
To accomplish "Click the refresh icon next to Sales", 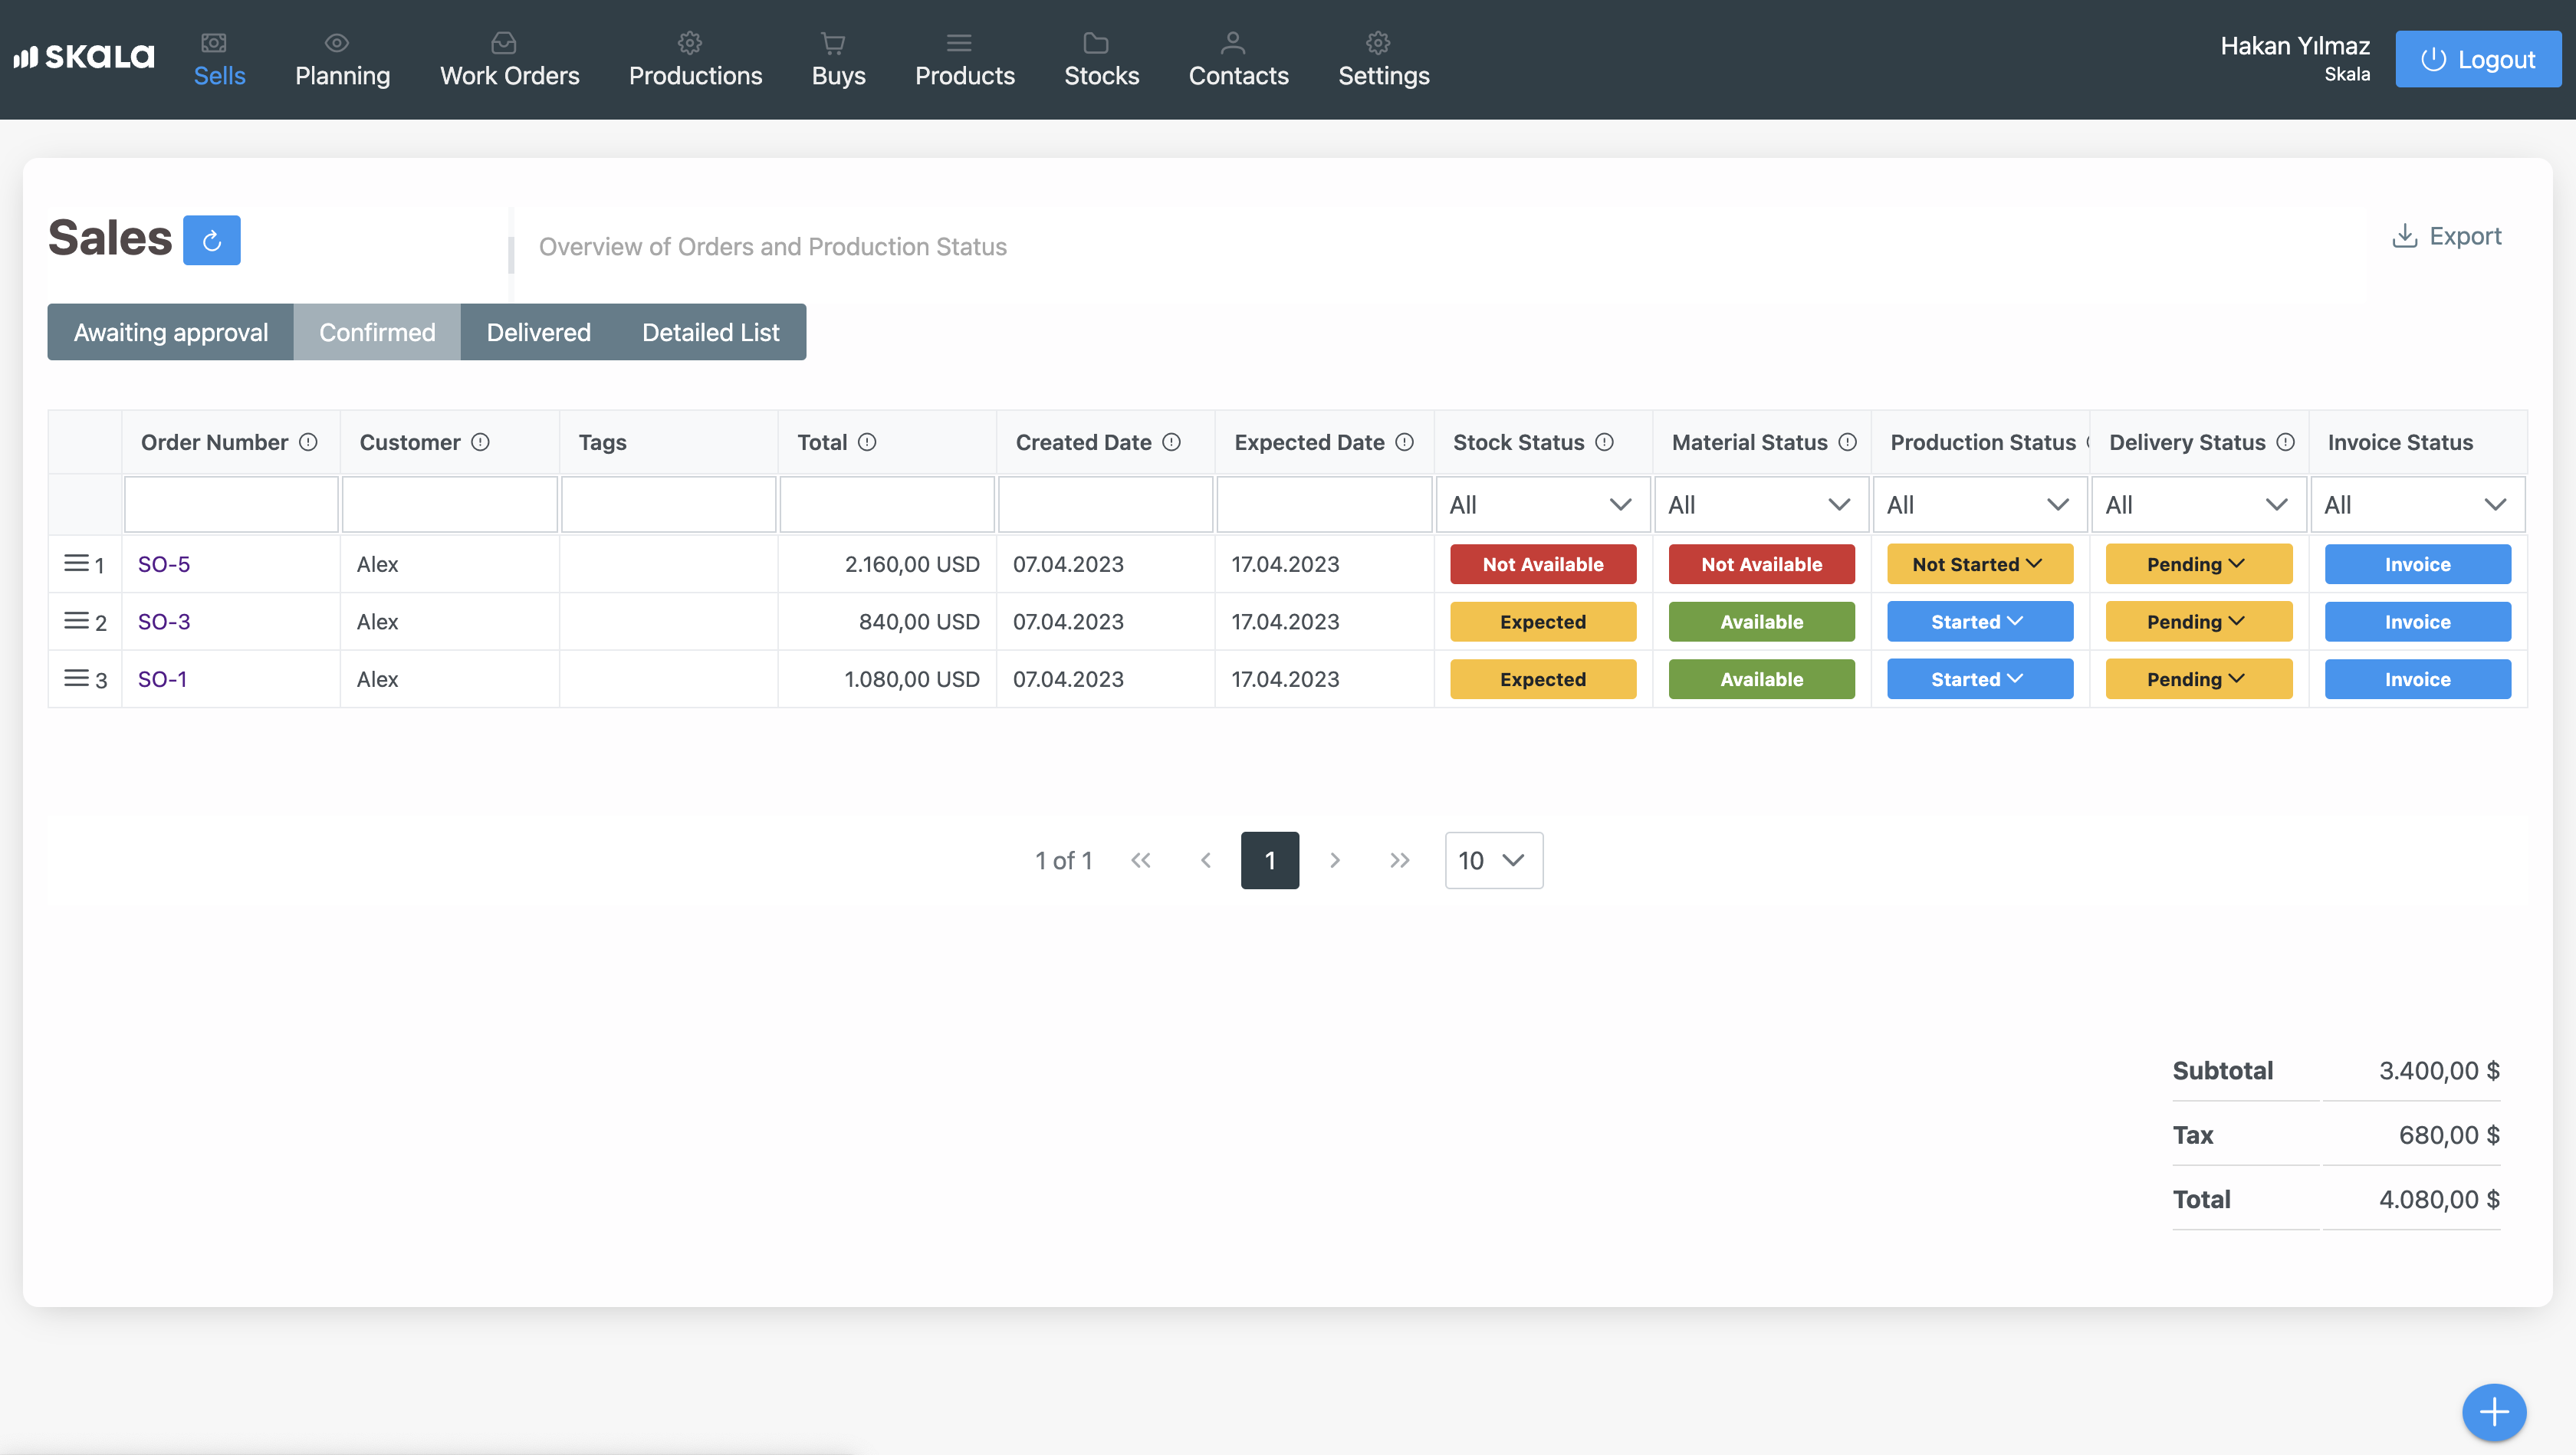I will click(x=212, y=240).
